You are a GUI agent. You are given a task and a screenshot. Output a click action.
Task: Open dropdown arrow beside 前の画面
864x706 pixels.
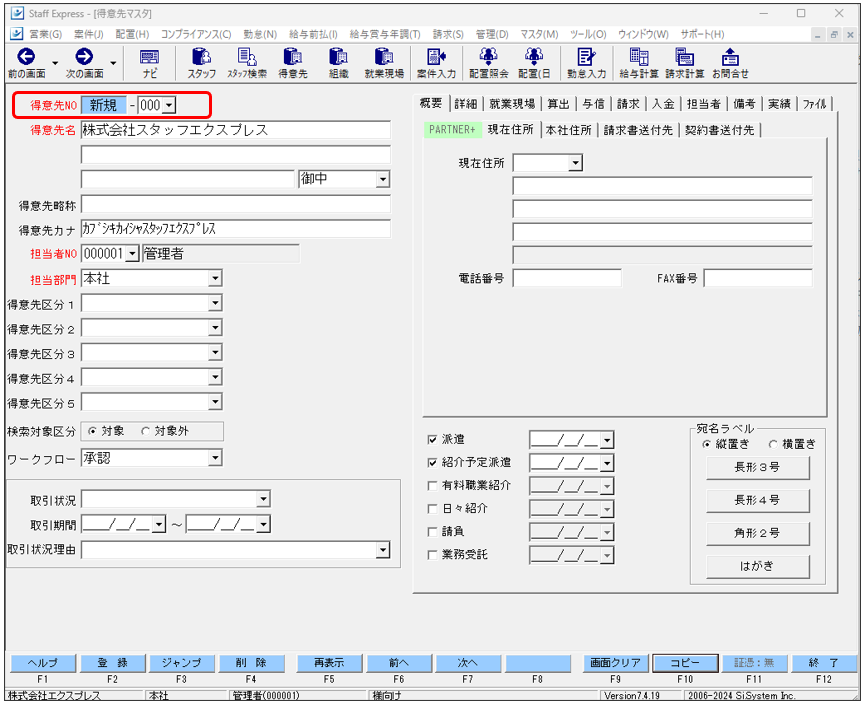click(x=55, y=63)
